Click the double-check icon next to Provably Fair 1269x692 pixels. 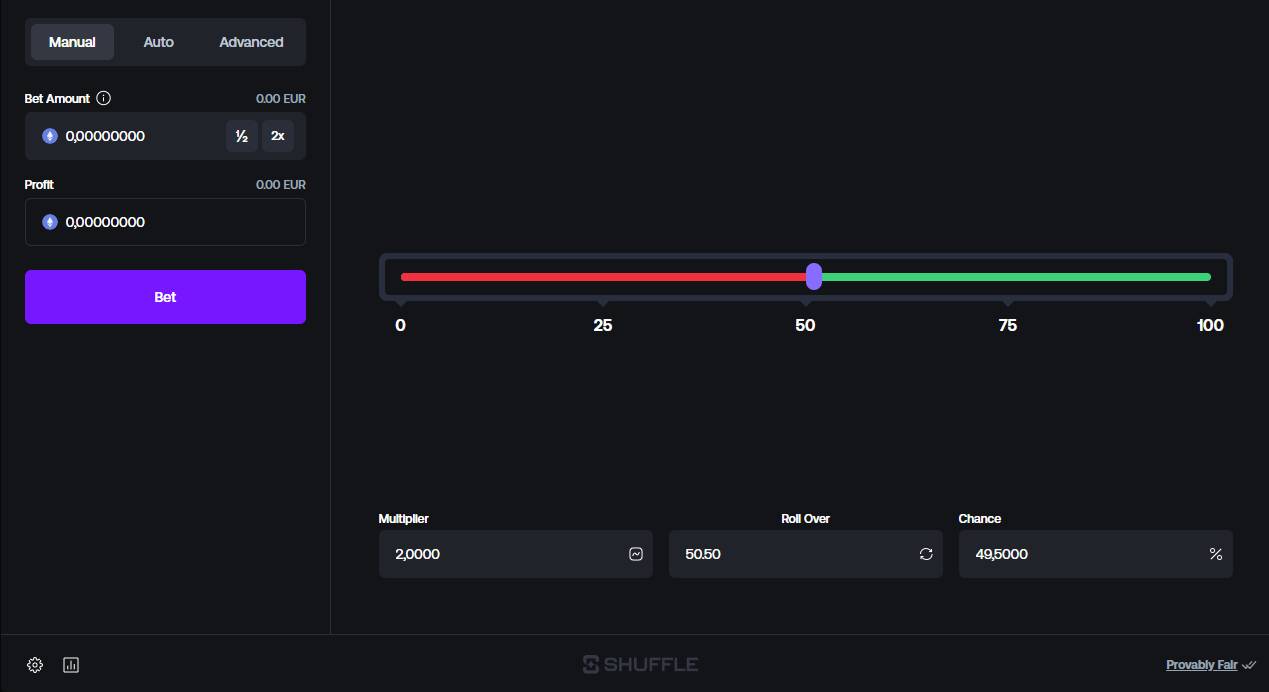1249,665
